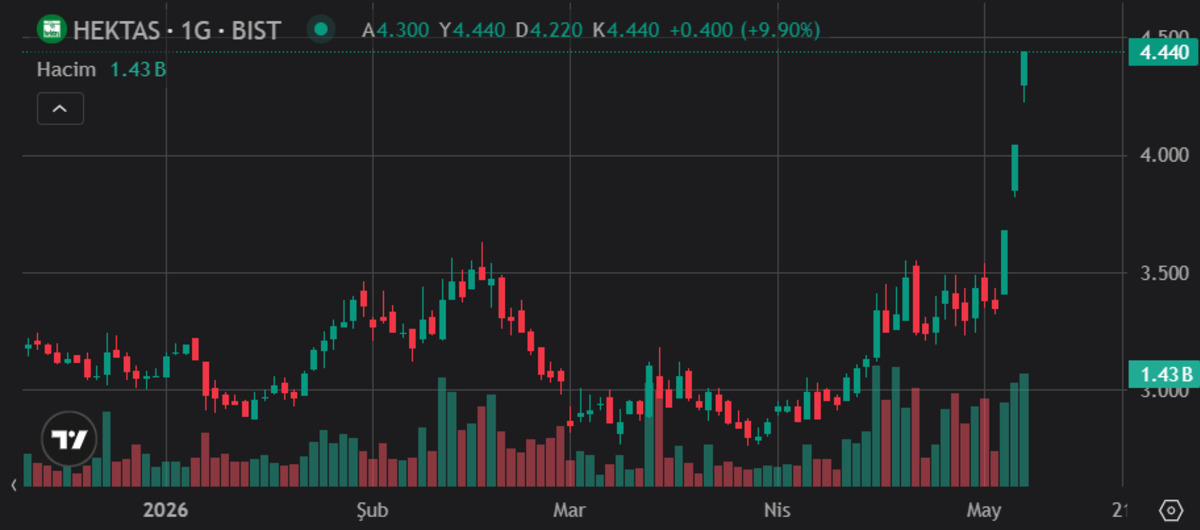Open the TradingView logo link
The image size is (1200, 530).
click(x=68, y=440)
